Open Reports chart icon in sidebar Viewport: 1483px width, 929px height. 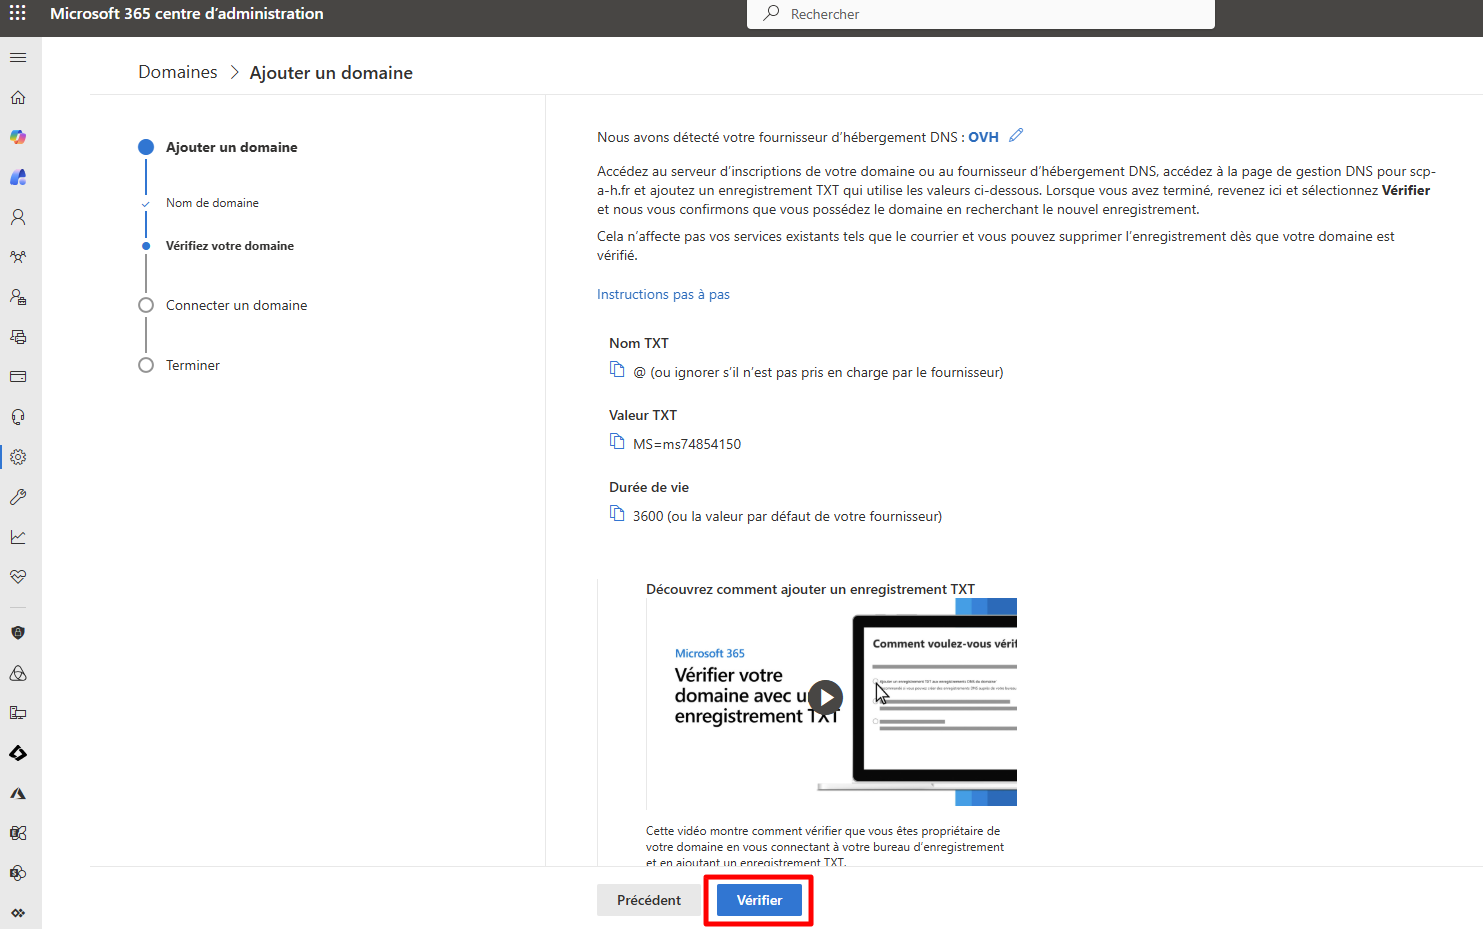tap(18, 537)
